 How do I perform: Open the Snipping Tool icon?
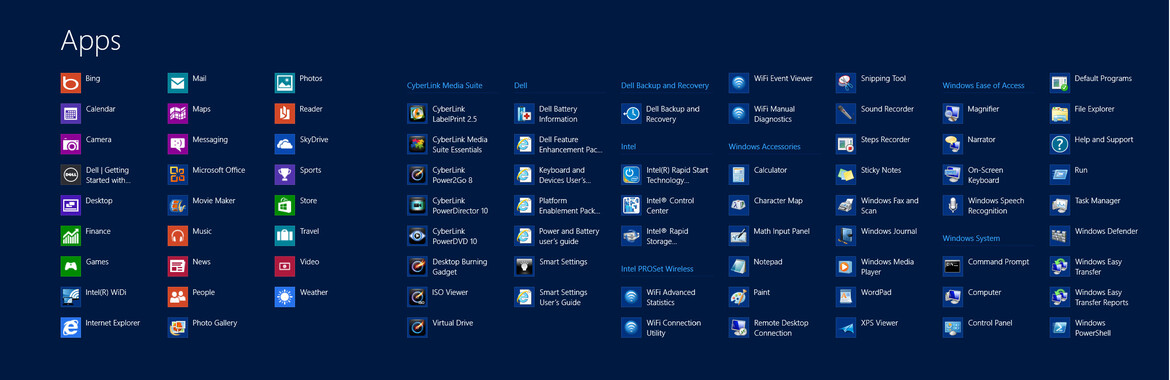pos(845,83)
